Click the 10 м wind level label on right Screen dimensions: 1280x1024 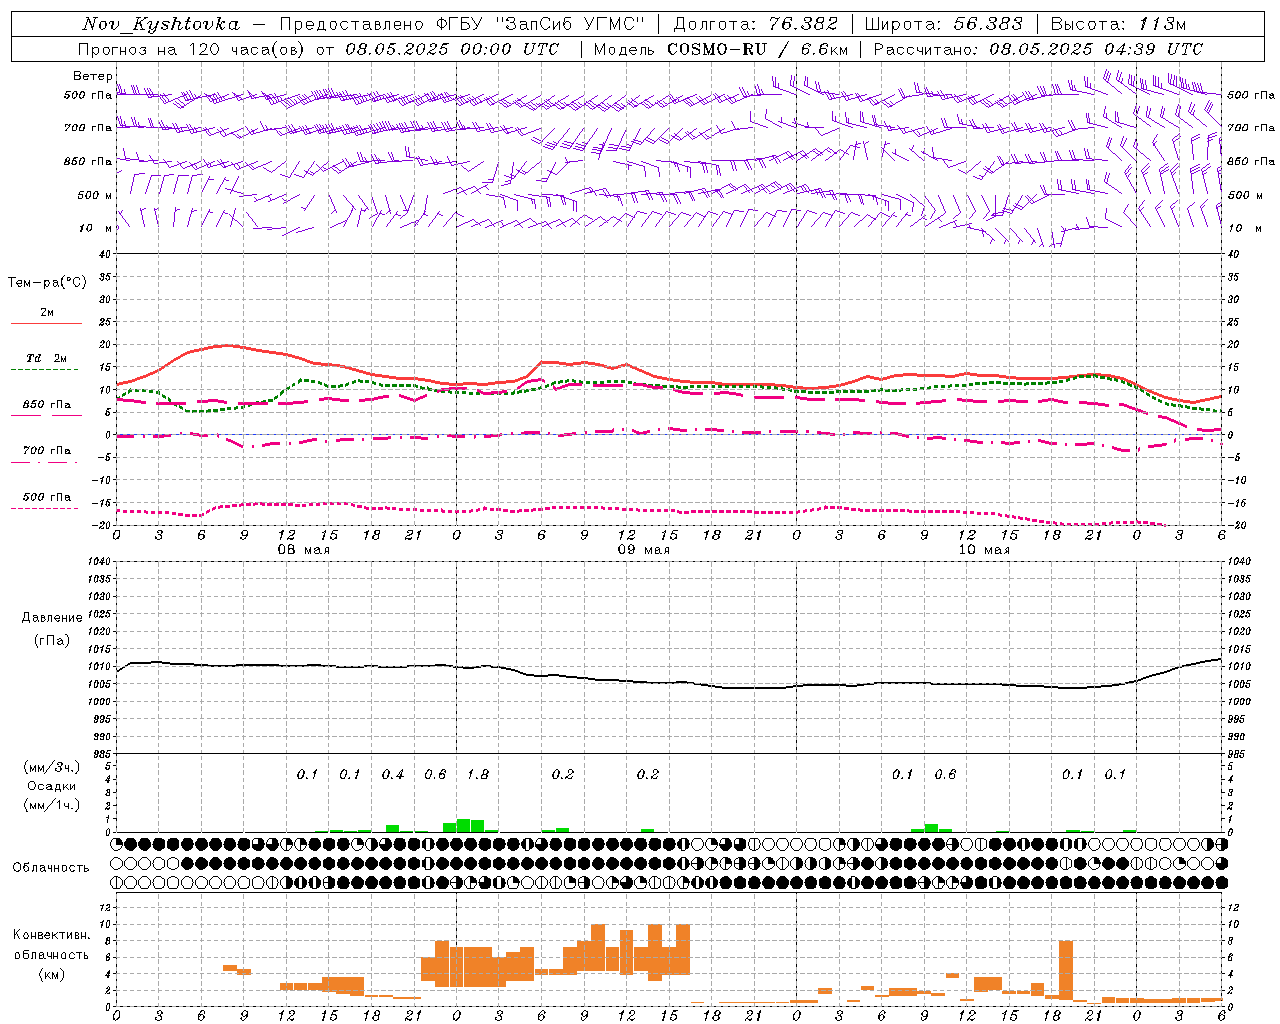[x=1243, y=228]
